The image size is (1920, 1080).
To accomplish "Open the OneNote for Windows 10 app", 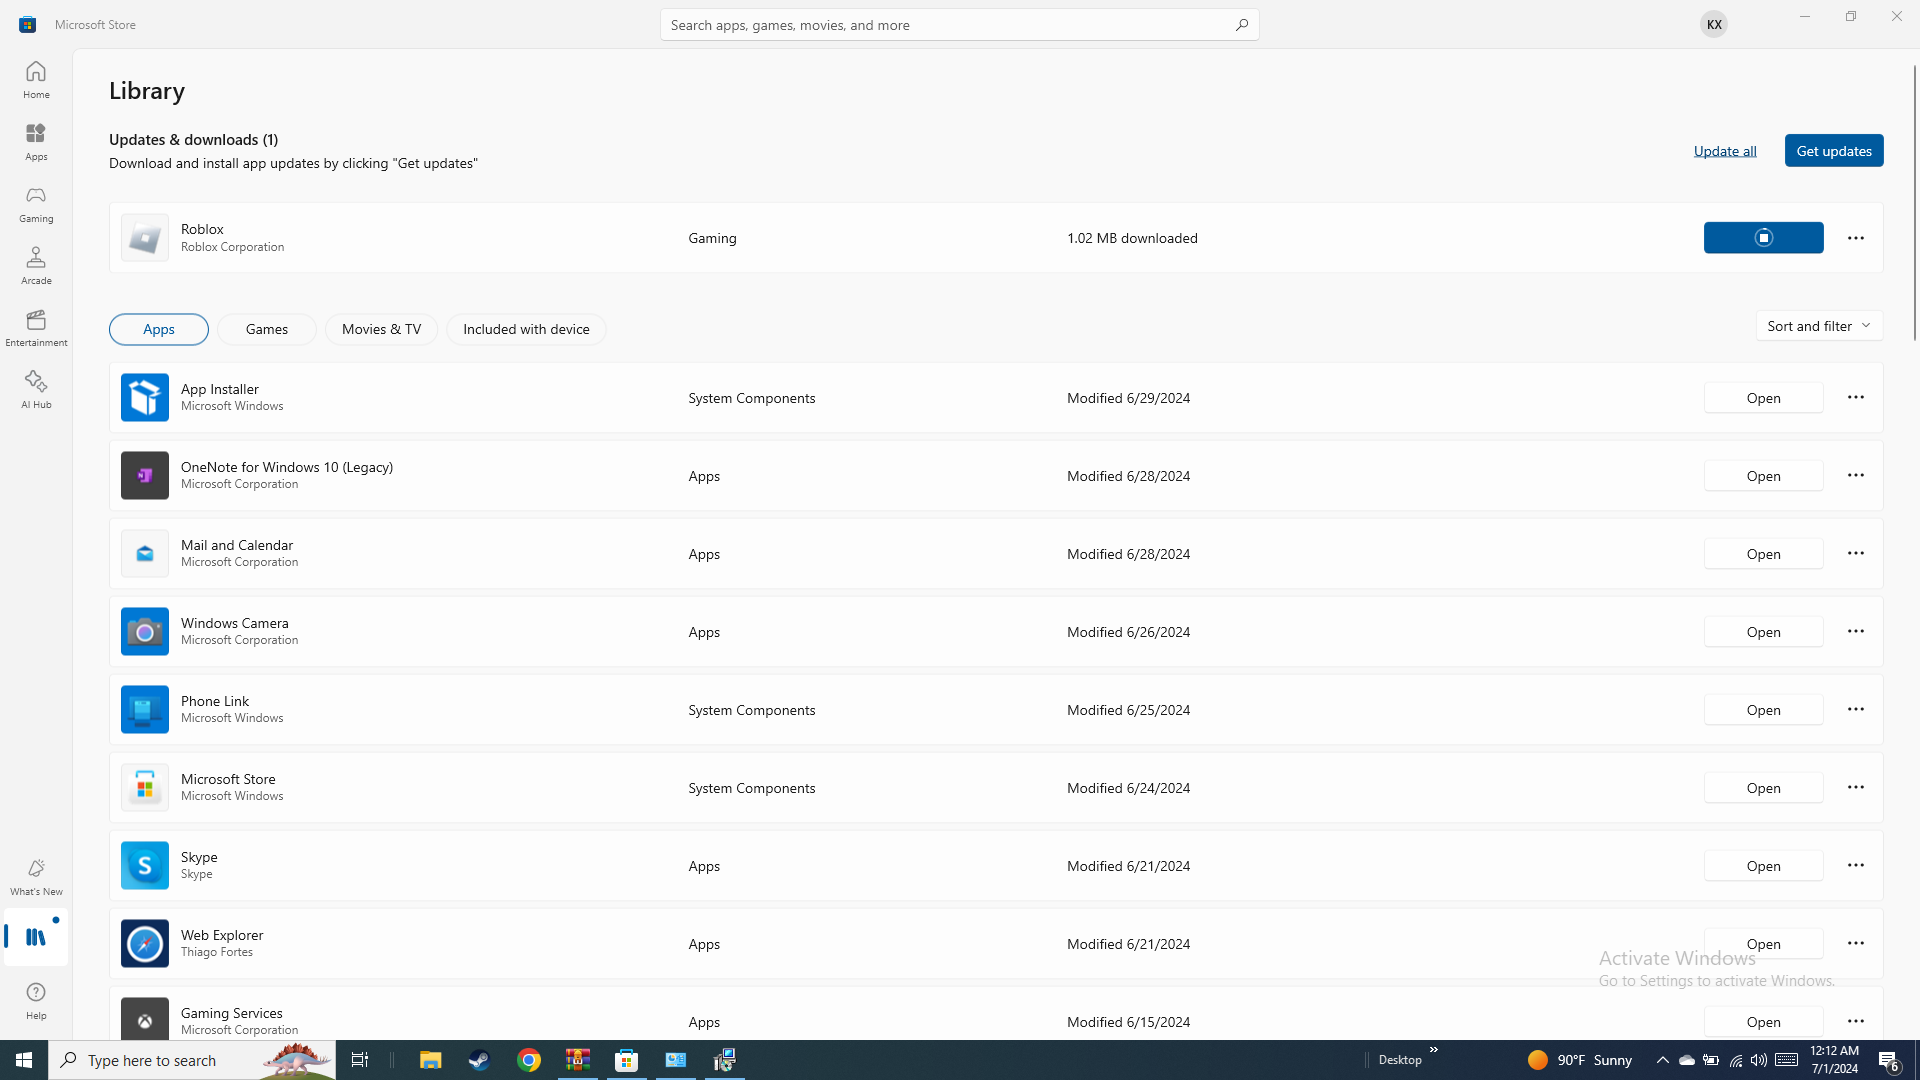I will coord(1763,475).
